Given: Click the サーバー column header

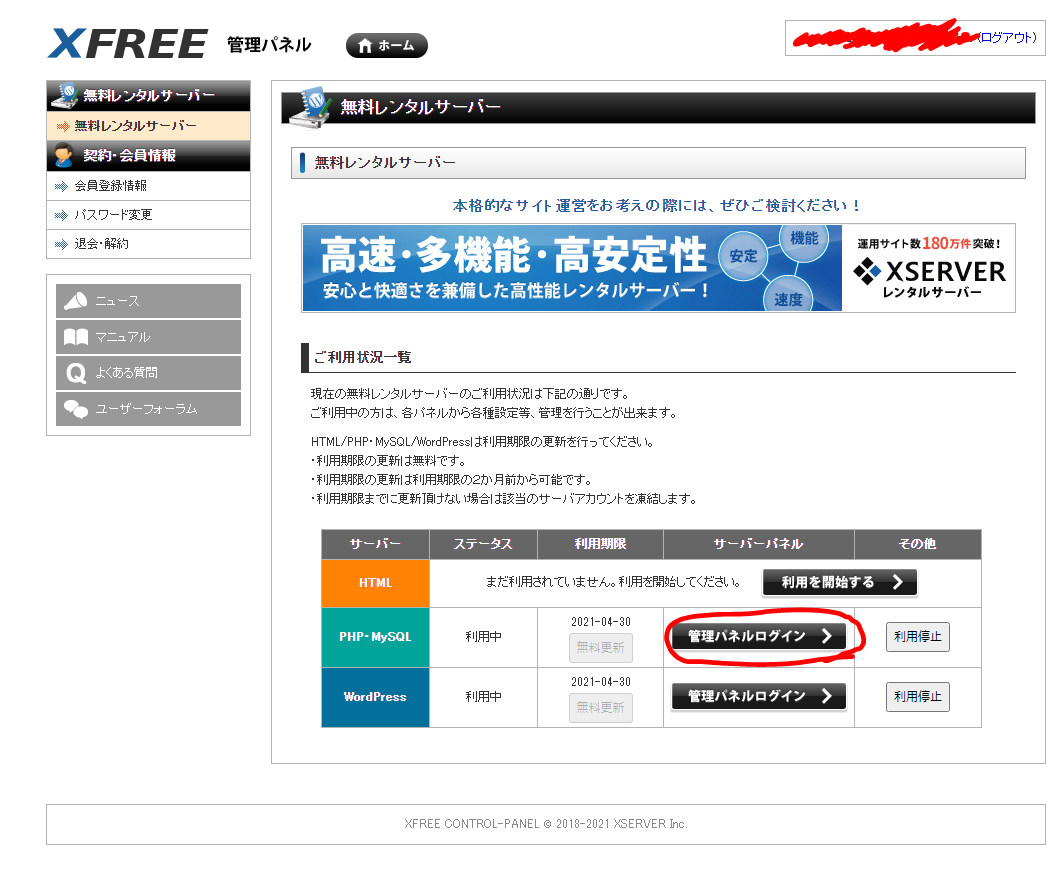Looking at the screenshot, I should coord(375,544).
